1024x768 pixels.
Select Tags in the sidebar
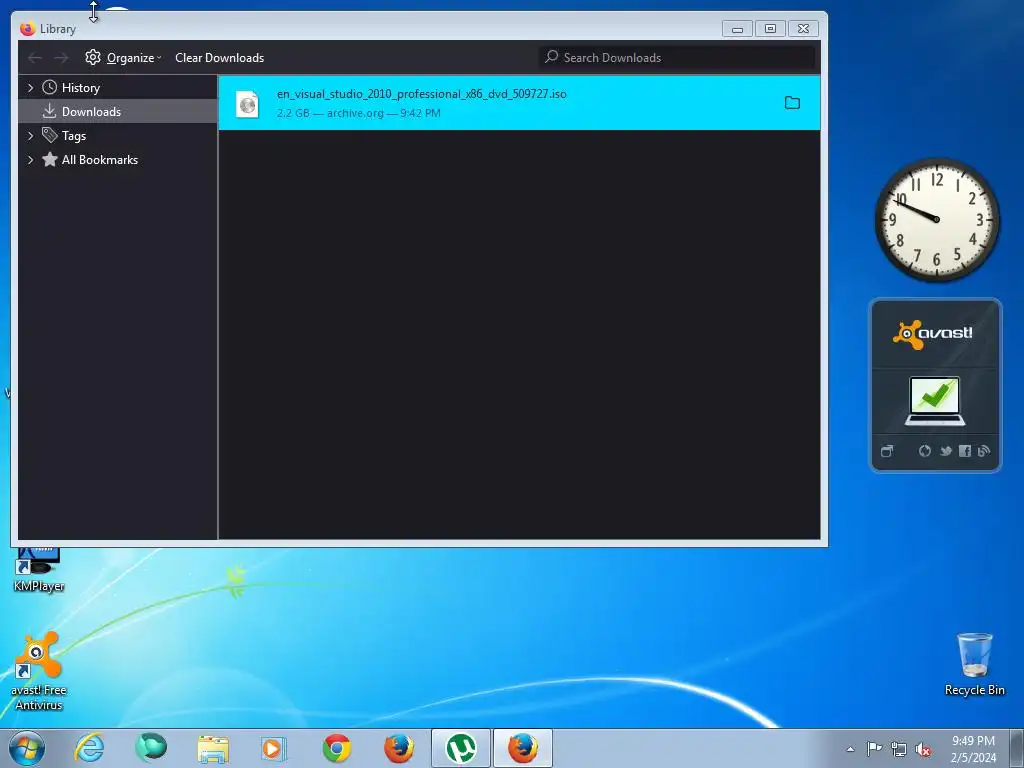[74, 136]
